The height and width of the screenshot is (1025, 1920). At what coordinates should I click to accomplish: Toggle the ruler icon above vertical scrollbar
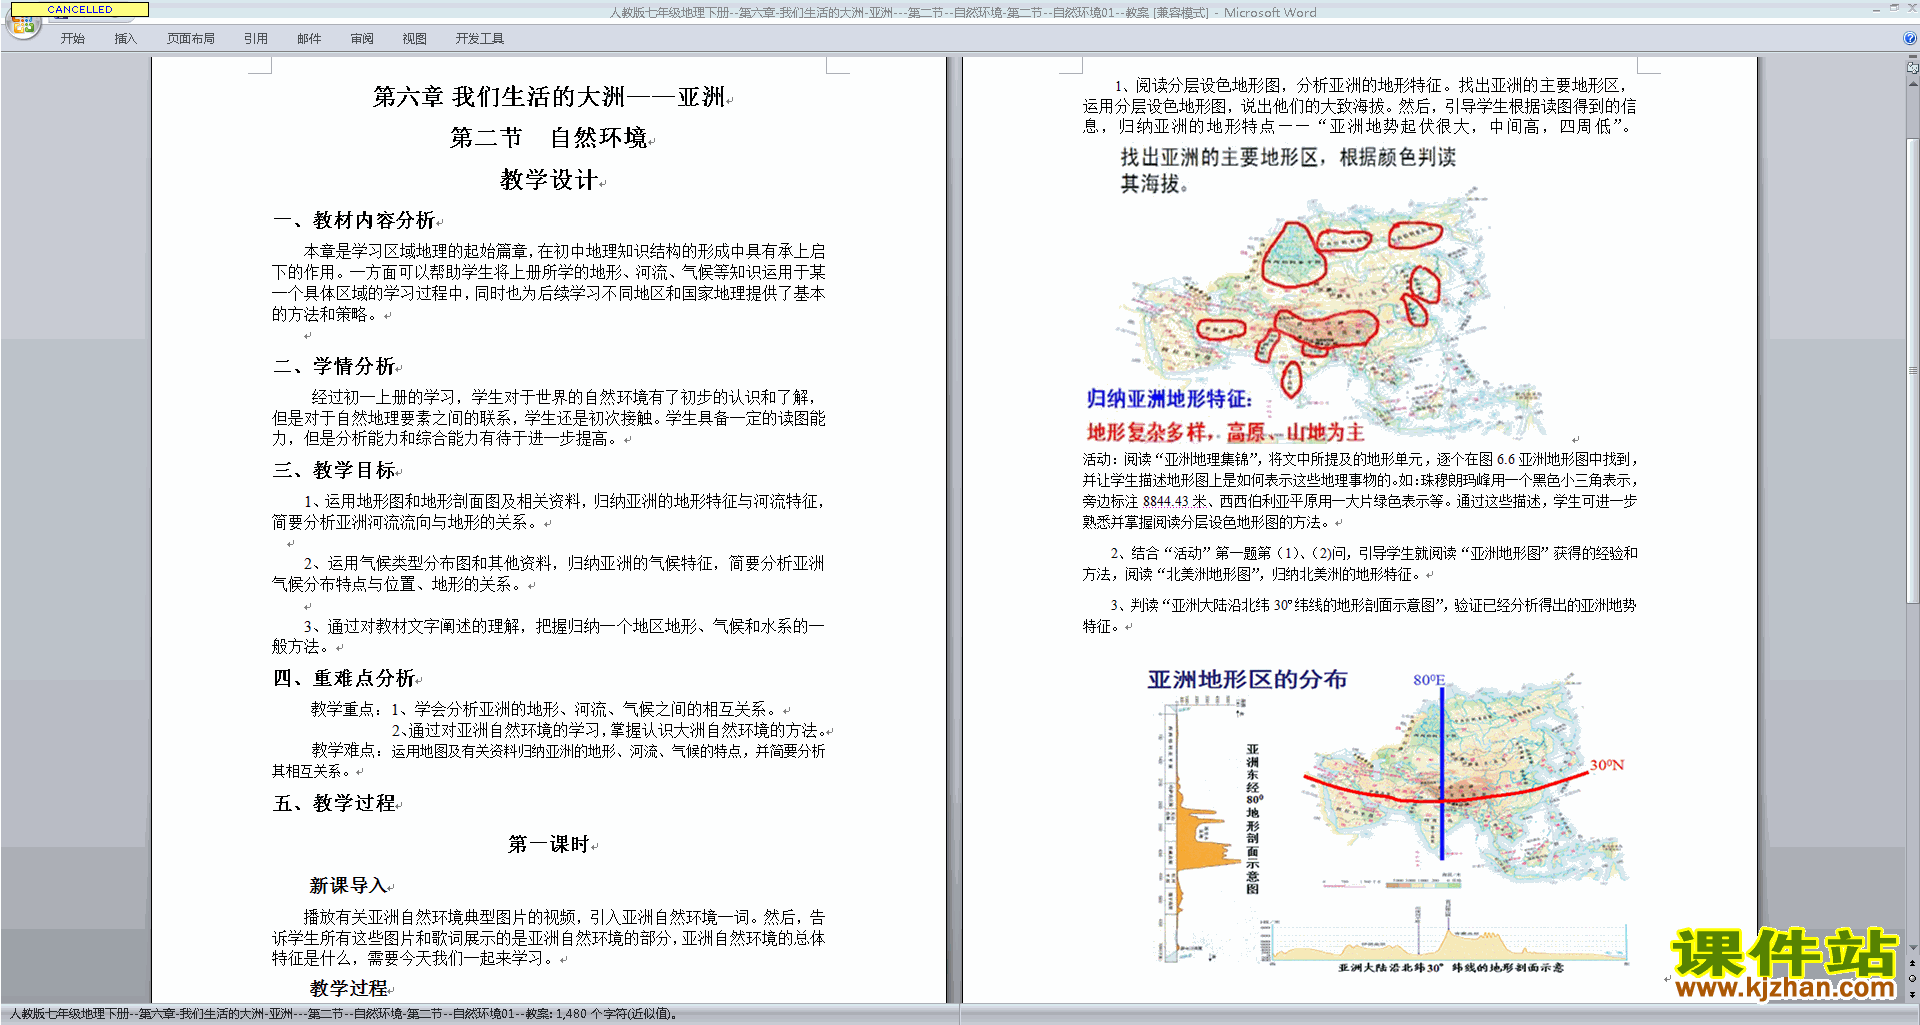(1913, 68)
